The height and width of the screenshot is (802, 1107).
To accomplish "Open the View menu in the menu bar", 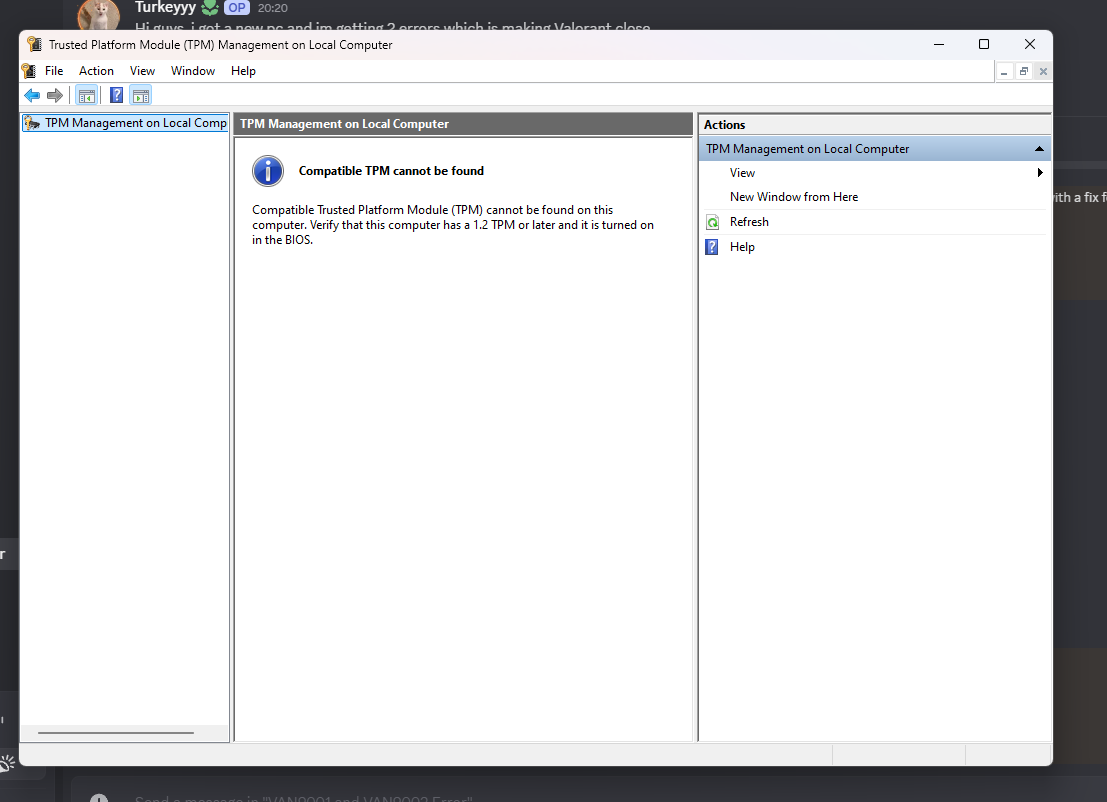I will click(x=142, y=71).
